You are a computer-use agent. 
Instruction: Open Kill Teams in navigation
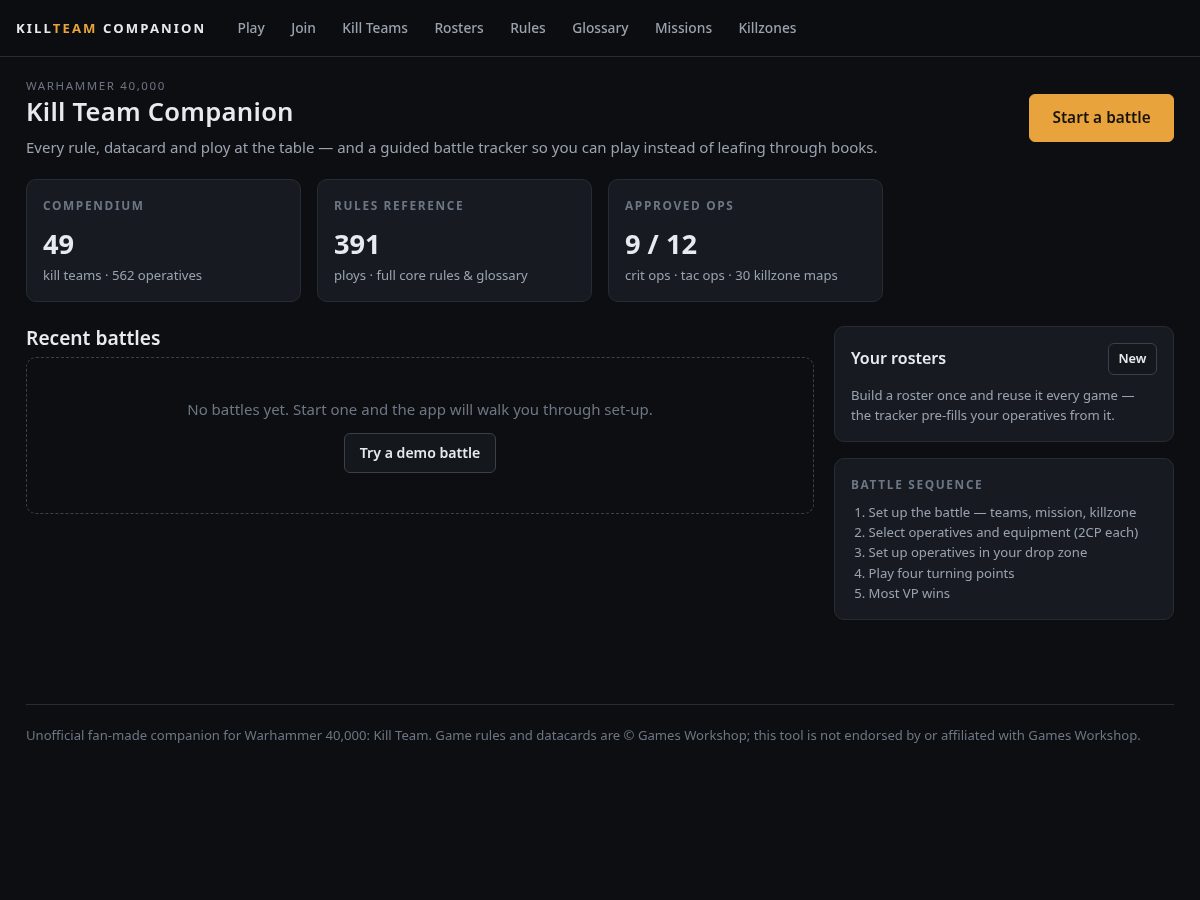click(375, 28)
